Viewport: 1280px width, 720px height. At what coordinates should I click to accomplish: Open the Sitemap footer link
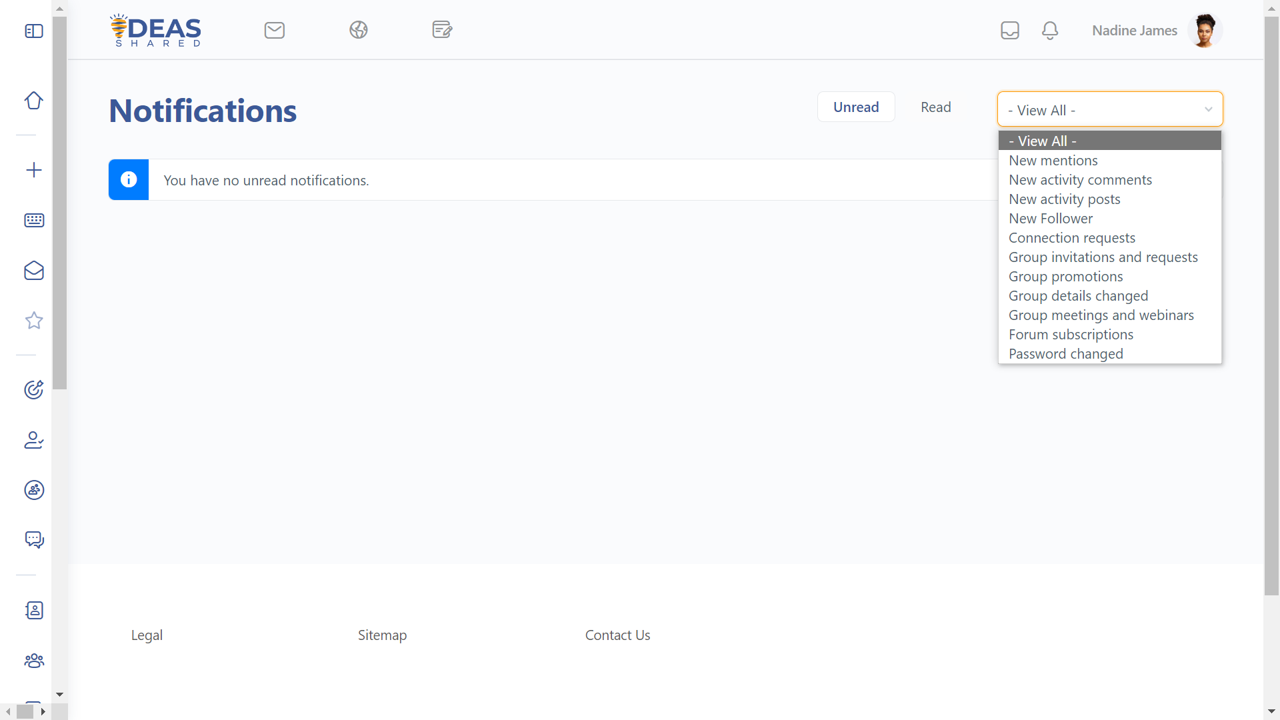click(x=382, y=635)
